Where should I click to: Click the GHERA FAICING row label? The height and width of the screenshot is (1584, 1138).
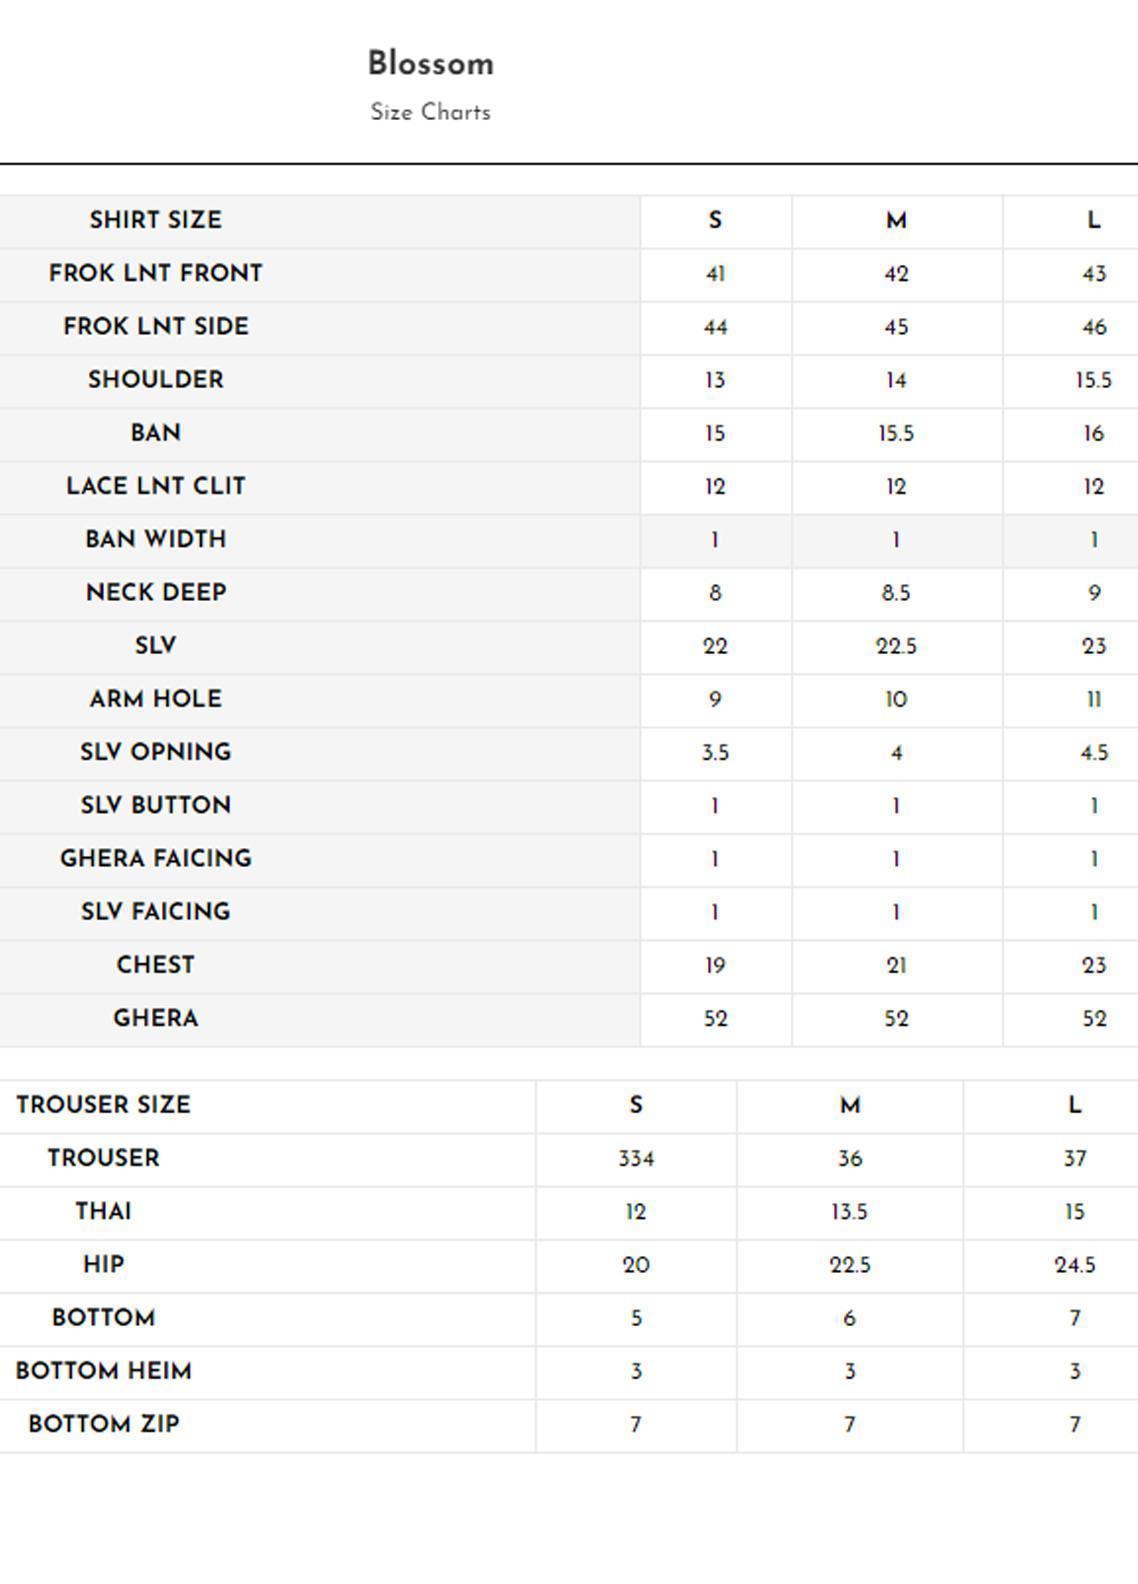[156, 858]
